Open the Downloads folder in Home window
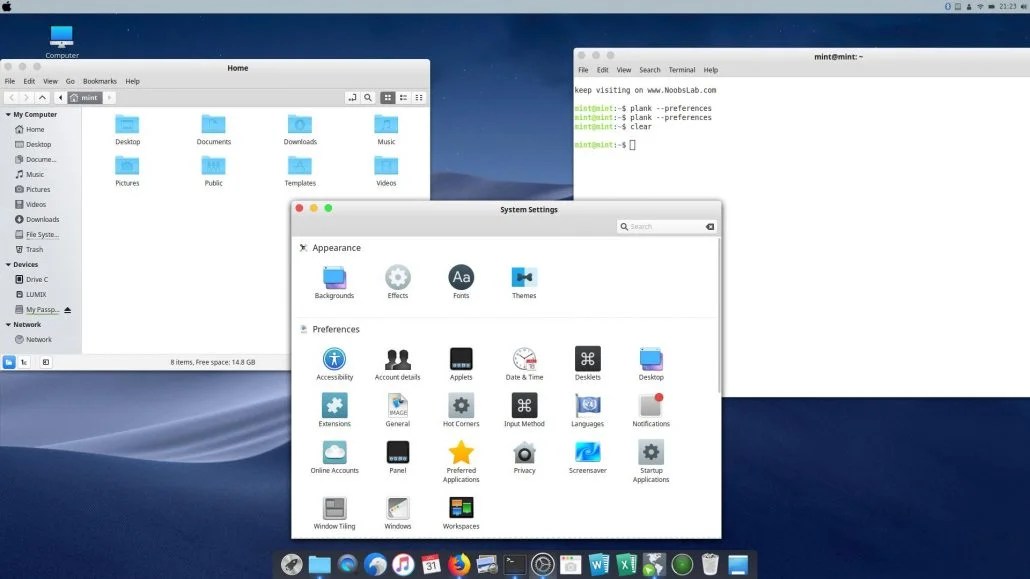The image size is (1030, 579). (300, 125)
